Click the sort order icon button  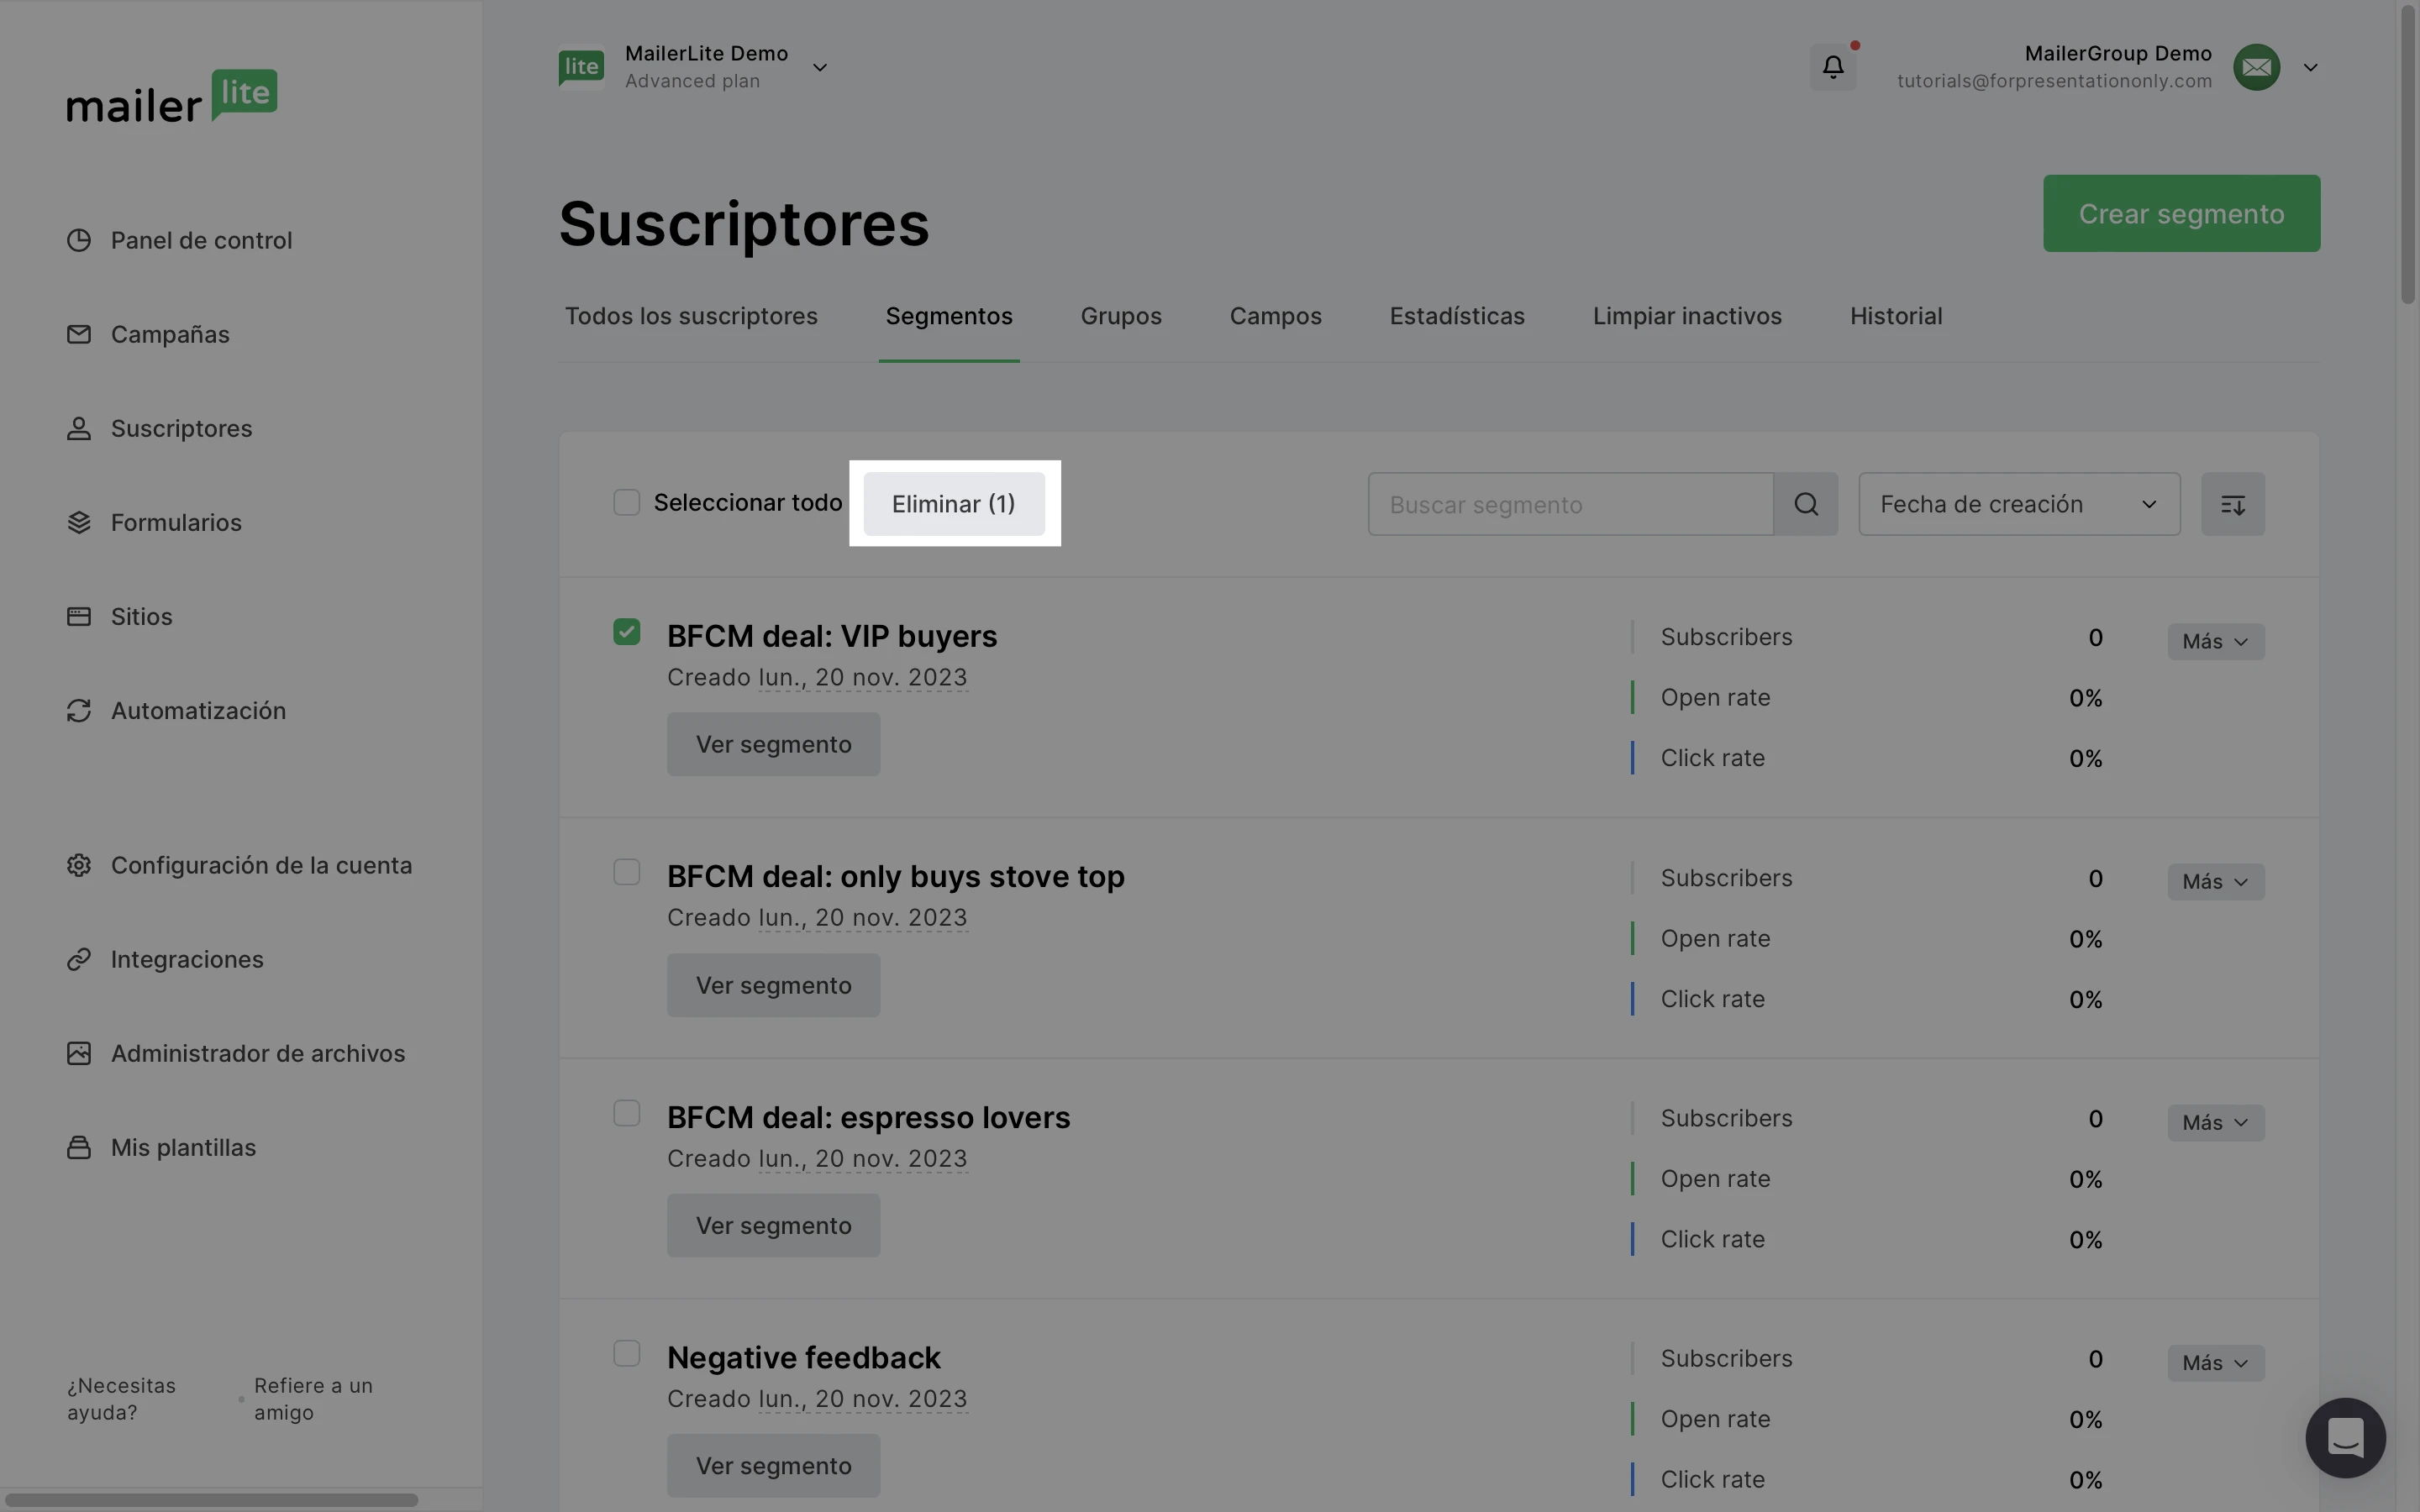point(2232,504)
